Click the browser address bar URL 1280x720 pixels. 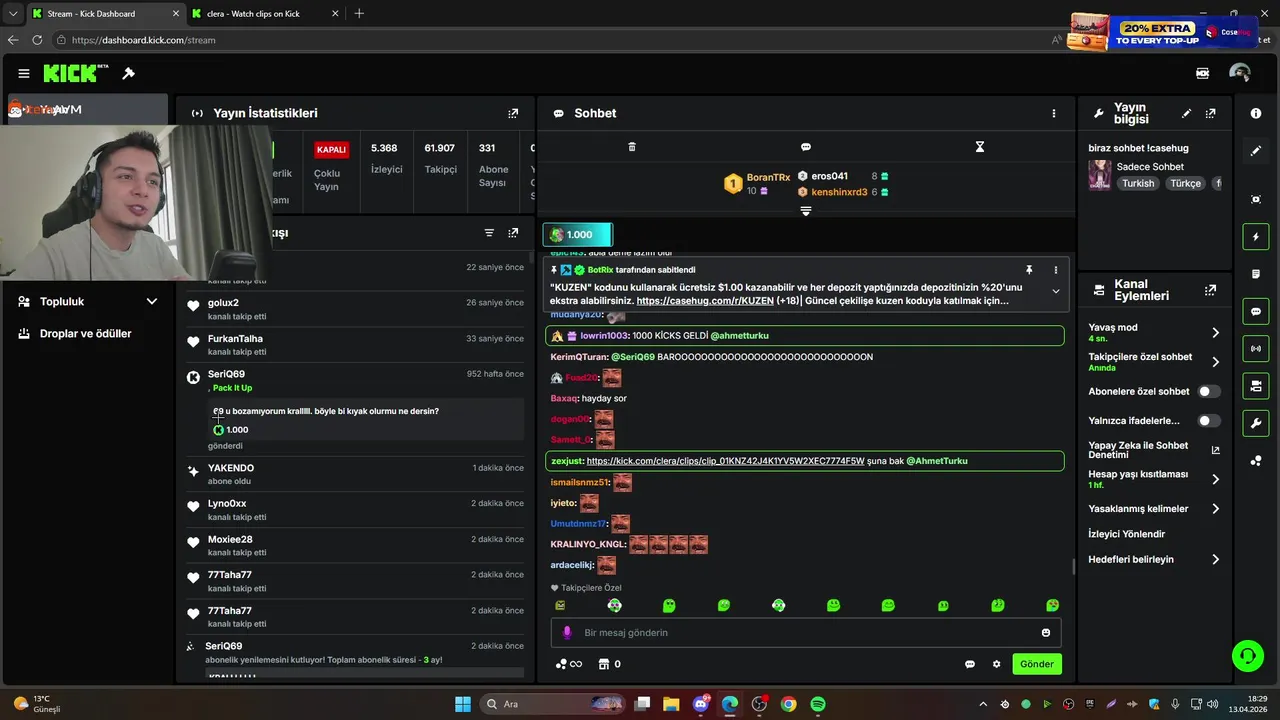pos(144,40)
